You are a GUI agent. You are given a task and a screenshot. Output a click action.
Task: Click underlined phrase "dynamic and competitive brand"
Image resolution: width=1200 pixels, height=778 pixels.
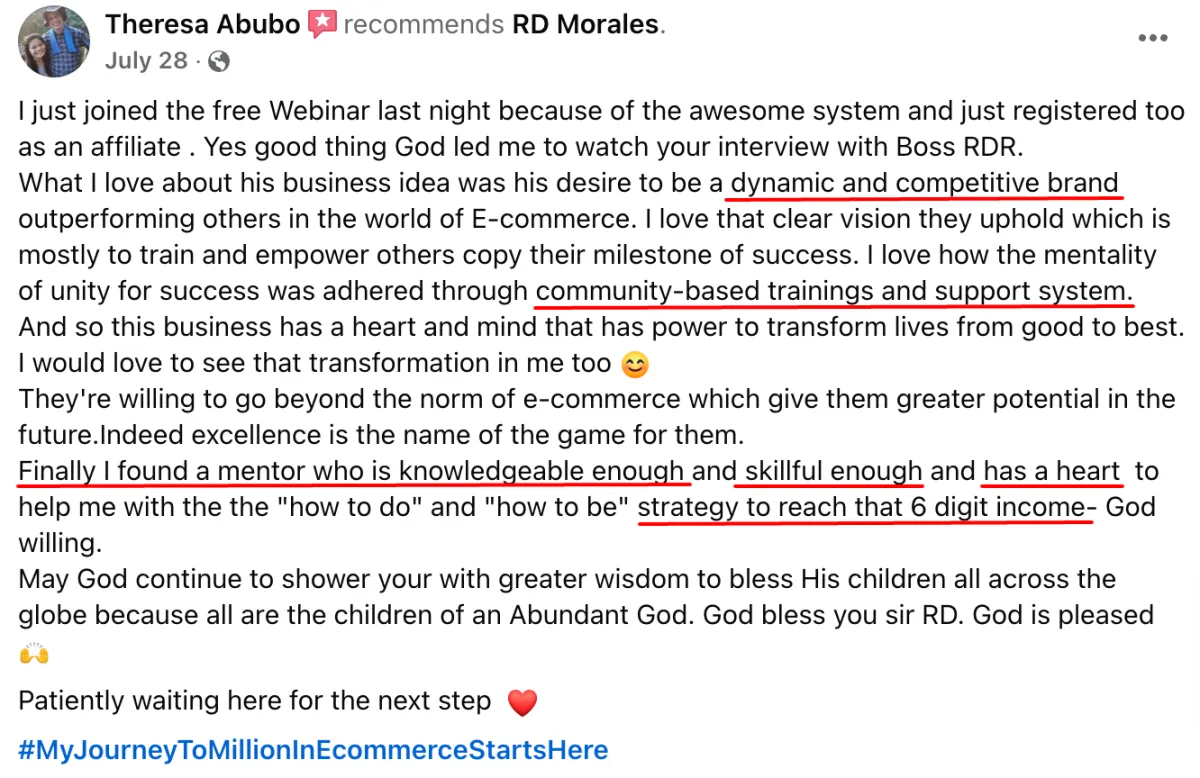[924, 184]
